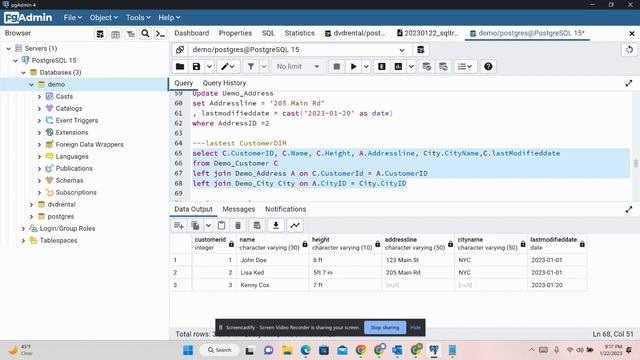Open the Object Explorer toolbar icon
This screenshot has width=640, height=360.
(x=100, y=34)
